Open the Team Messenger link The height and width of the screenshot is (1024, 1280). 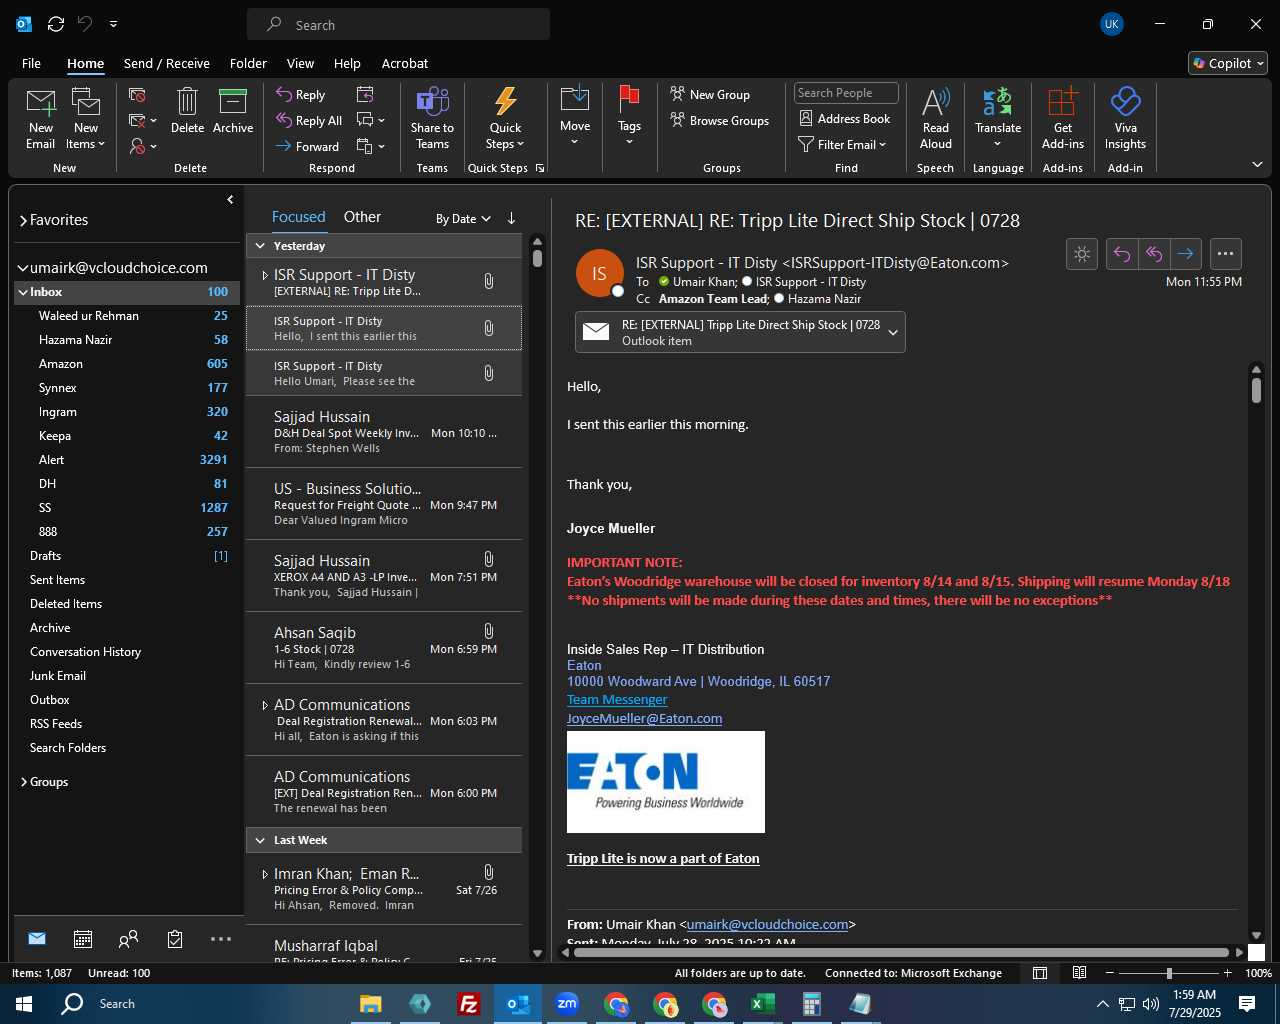(617, 700)
